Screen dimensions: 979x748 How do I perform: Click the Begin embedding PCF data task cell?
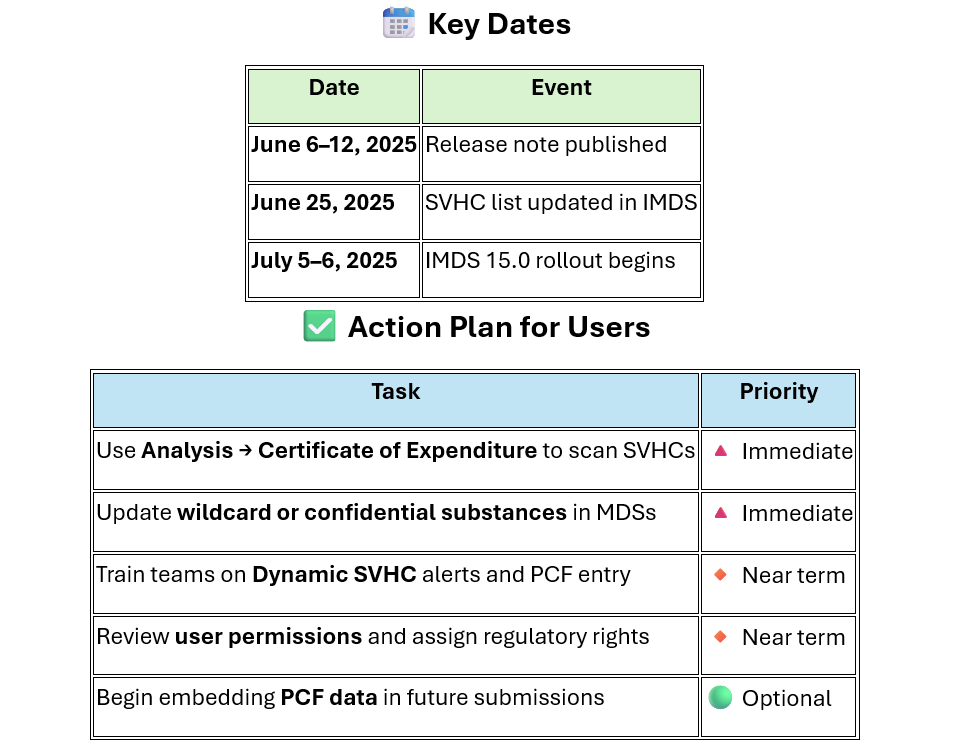point(396,707)
